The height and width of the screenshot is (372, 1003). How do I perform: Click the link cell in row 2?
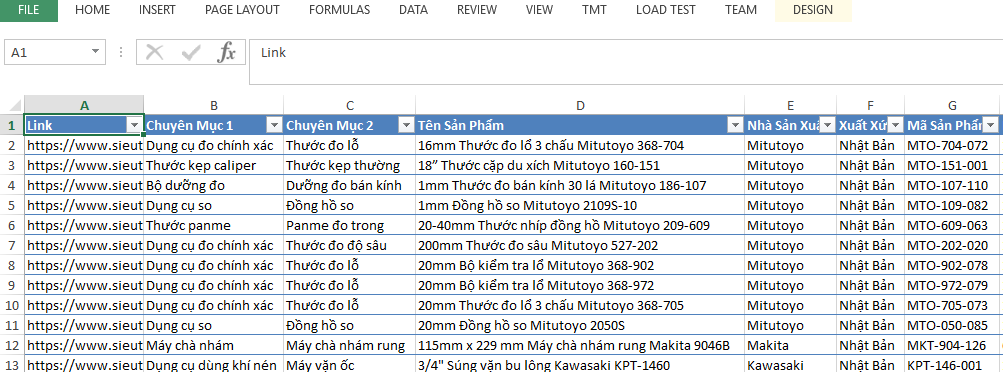(84, 146)
